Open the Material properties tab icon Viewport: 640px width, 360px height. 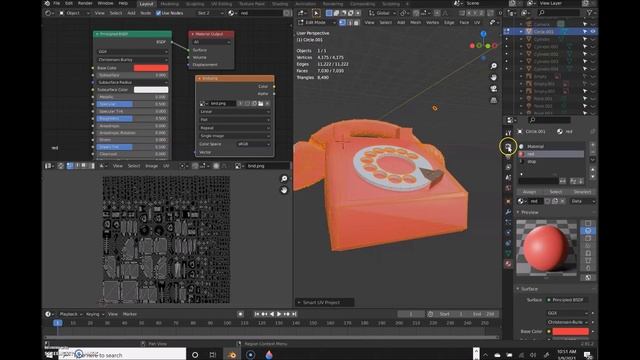508,264
